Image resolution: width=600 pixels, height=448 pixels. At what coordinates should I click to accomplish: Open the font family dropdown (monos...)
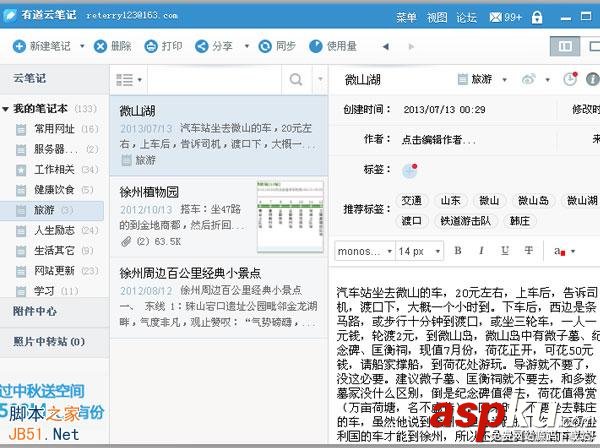pos(365,251)
